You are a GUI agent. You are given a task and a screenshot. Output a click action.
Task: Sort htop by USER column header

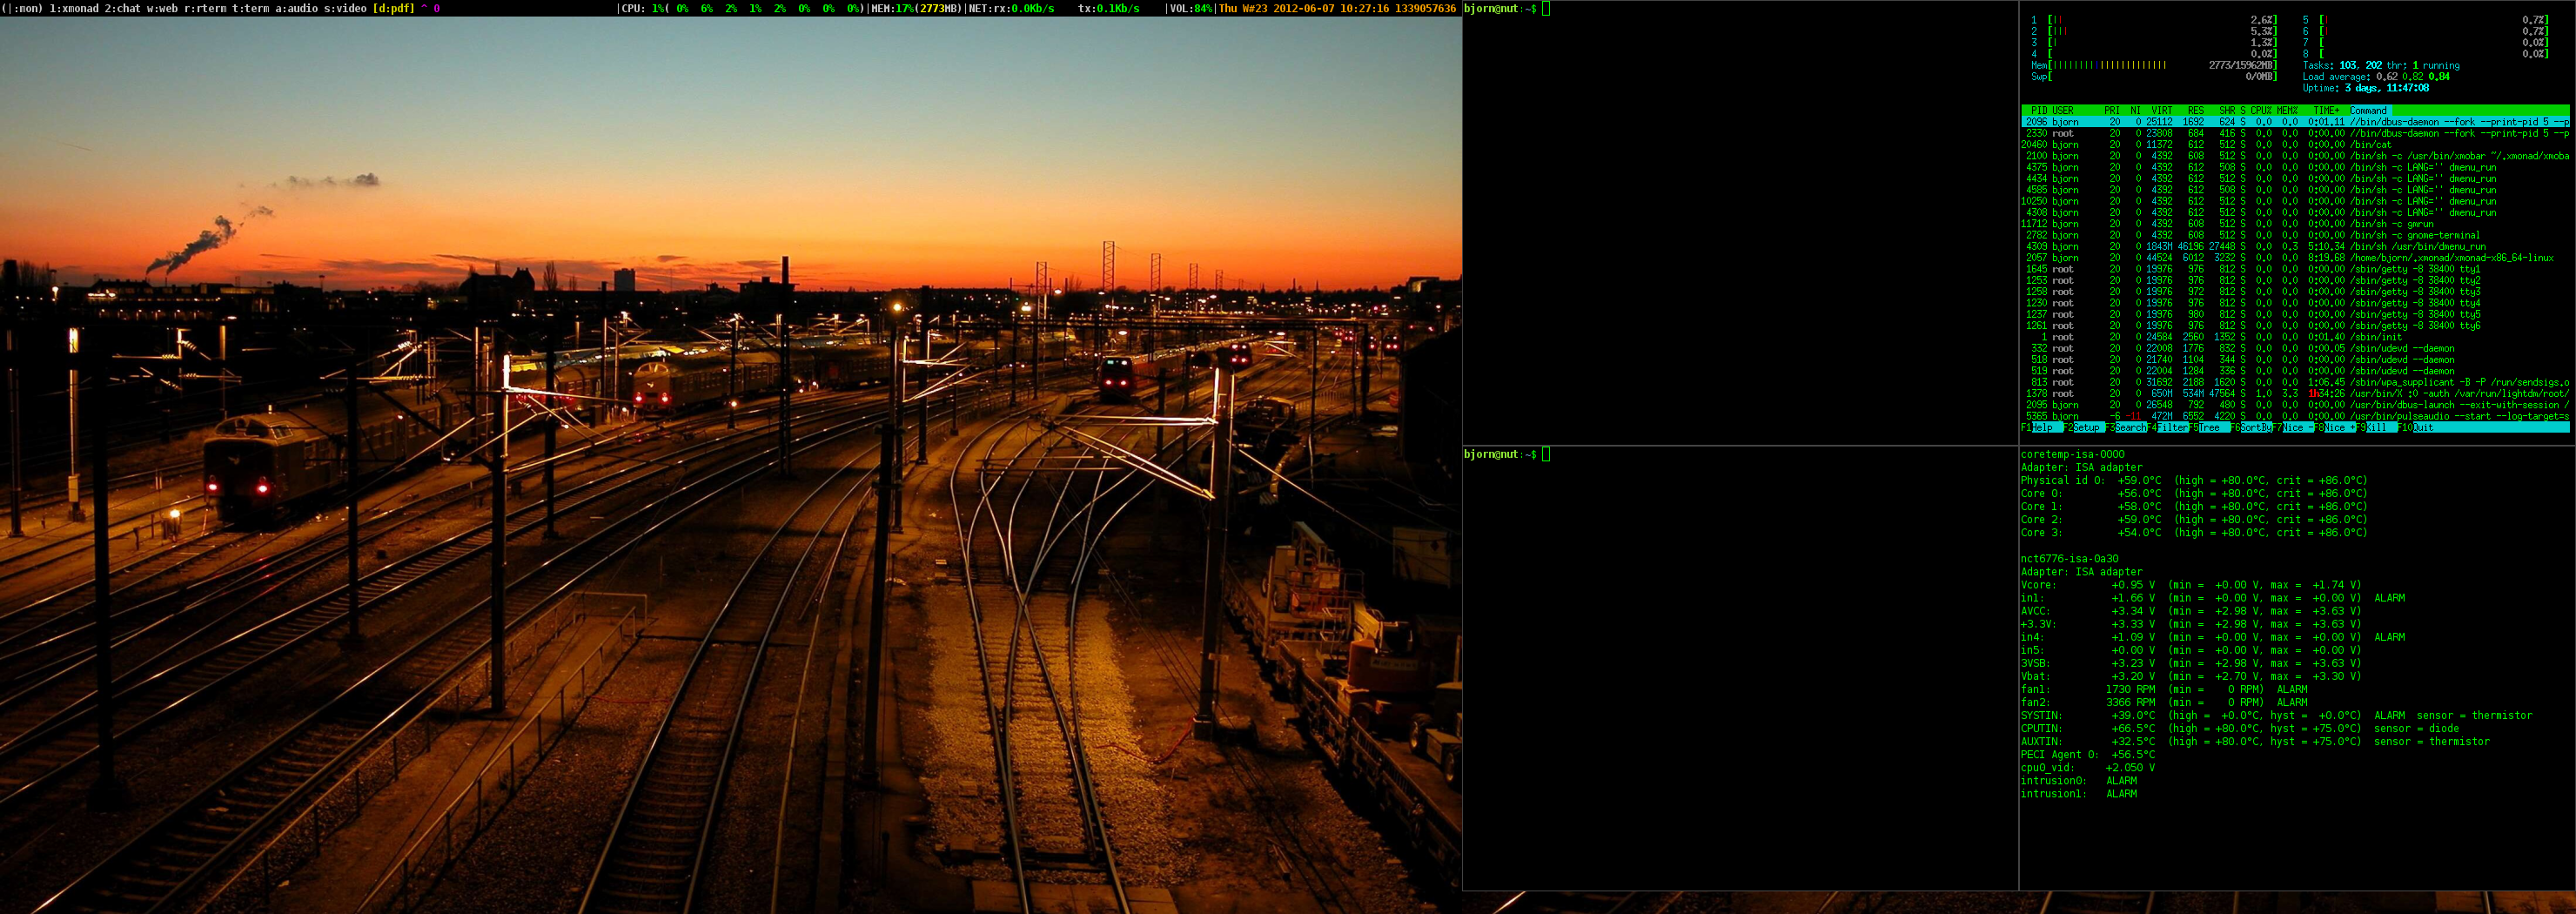2063,110
